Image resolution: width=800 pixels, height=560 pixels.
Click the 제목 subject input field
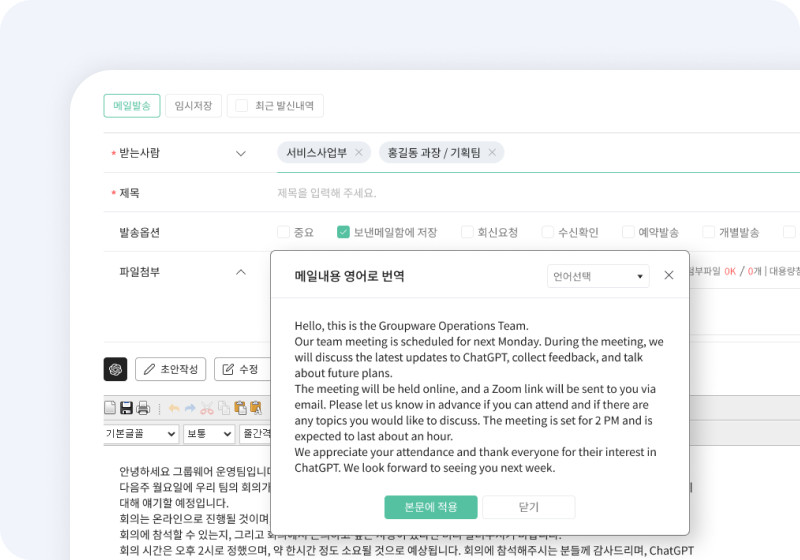point(538,193)
